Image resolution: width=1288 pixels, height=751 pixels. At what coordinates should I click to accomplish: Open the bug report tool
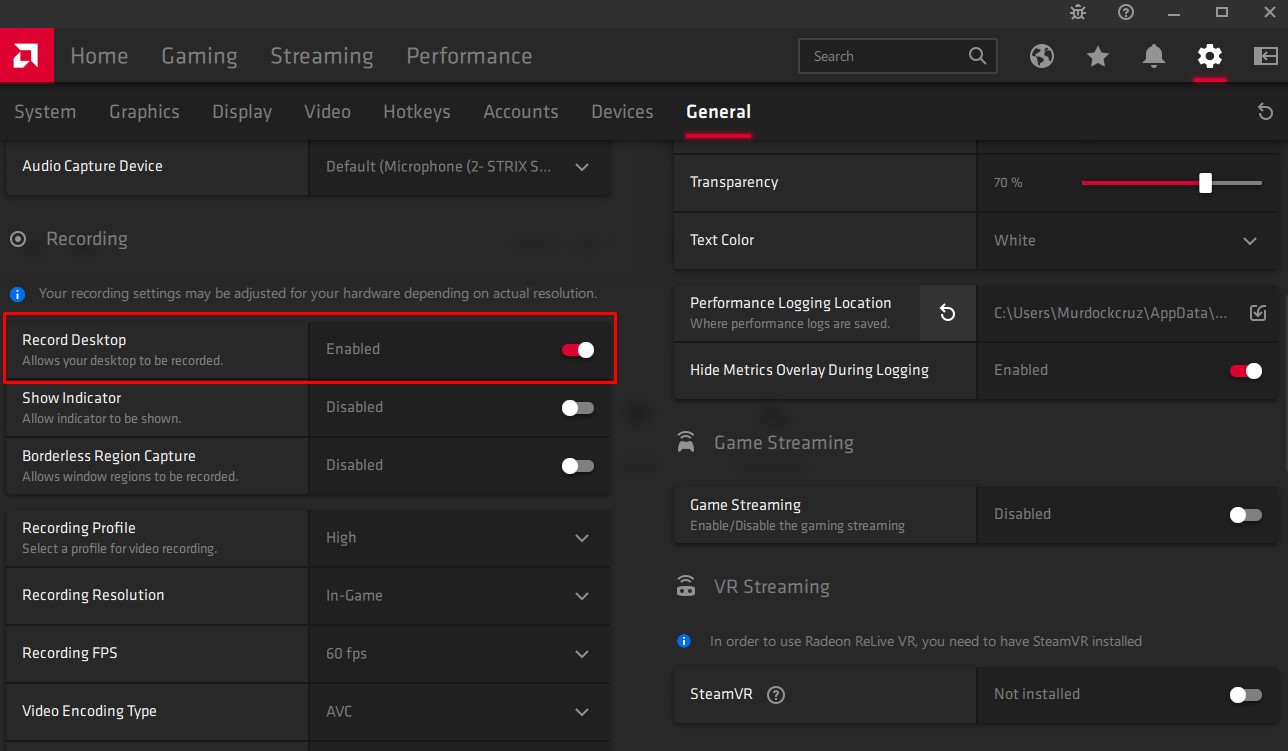pyautogui.click(x=1077, y=14)
